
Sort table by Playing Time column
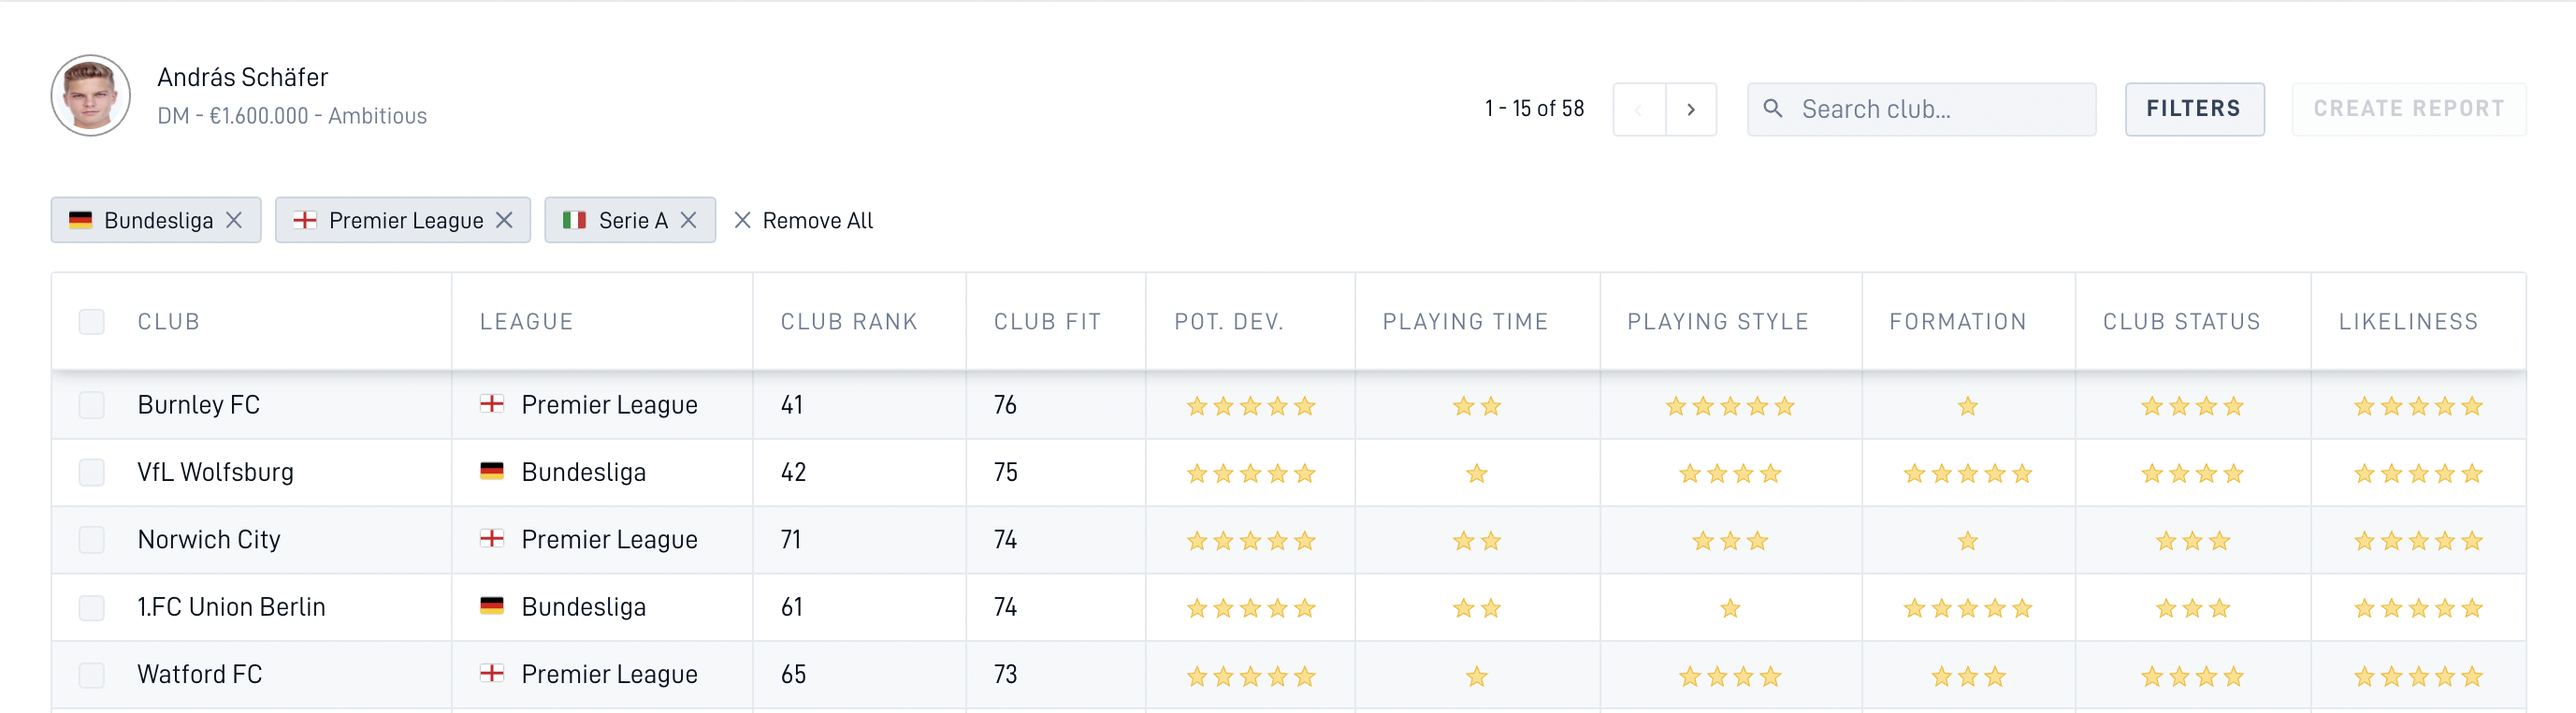1465,321
